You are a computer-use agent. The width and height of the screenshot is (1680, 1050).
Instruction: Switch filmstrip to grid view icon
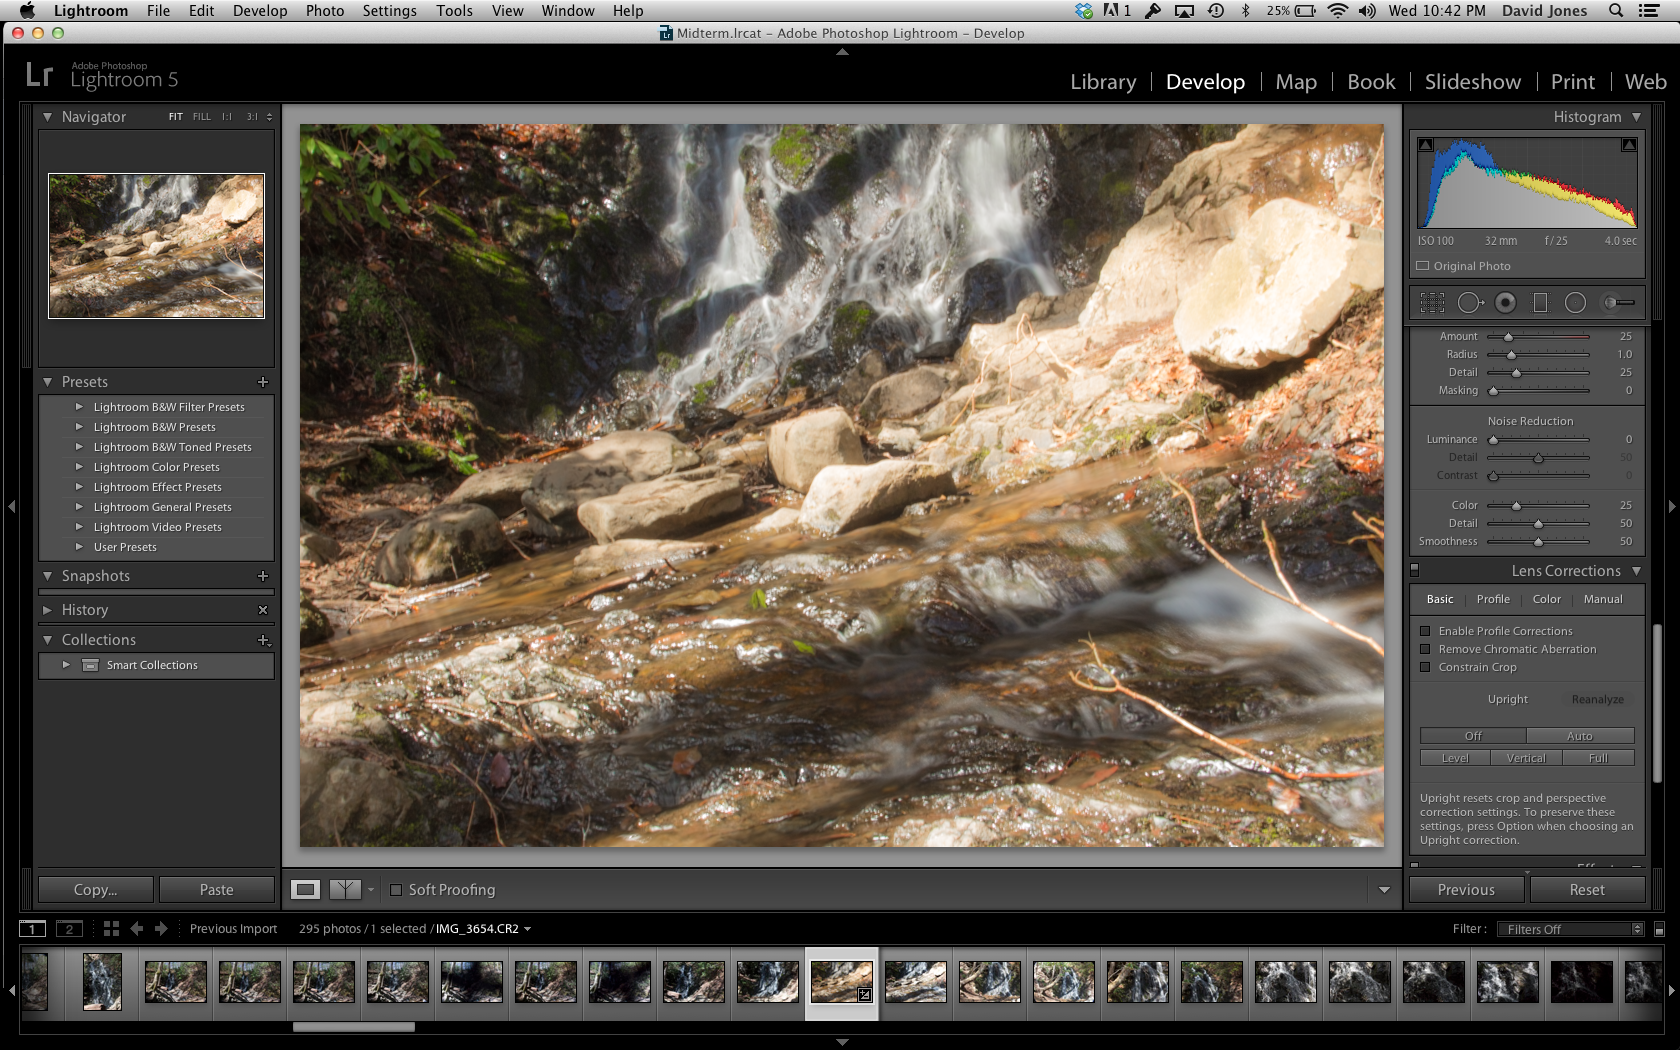click(x=111, y=929)
